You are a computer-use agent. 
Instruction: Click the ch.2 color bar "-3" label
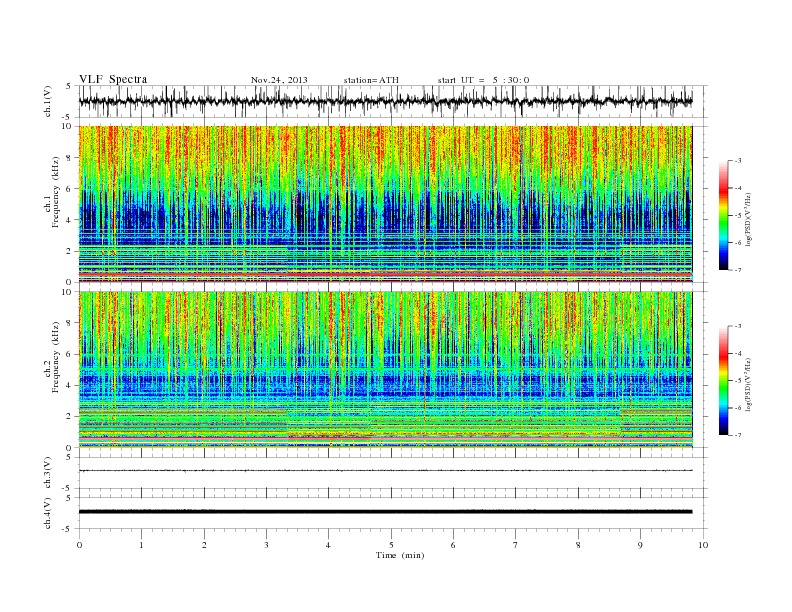point(738,326)
